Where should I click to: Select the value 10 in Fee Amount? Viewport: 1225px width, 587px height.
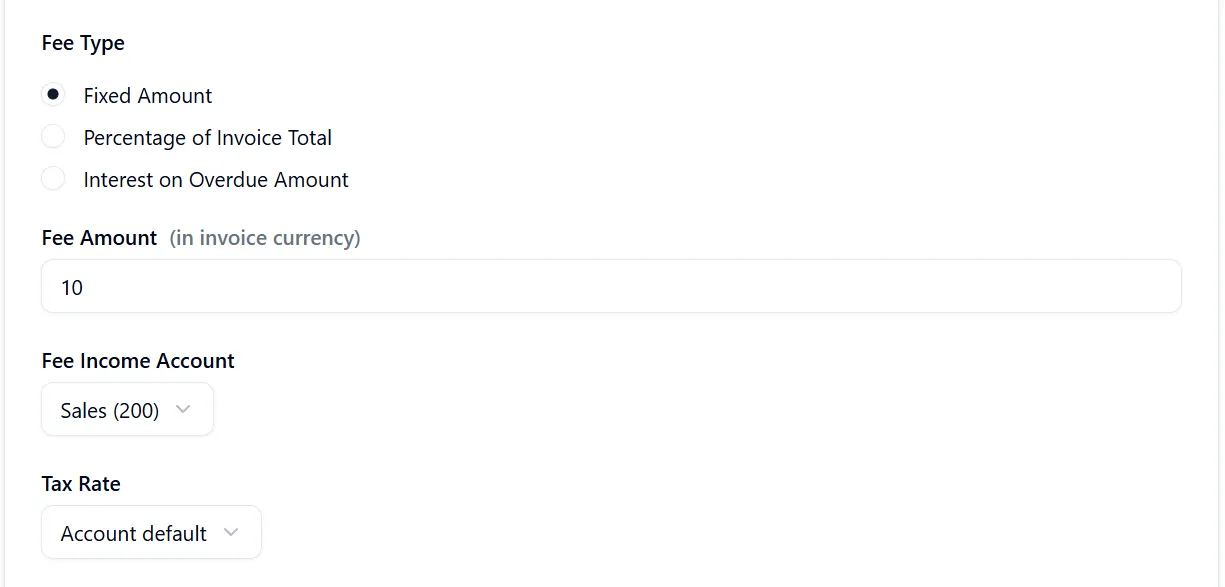coord(71,287)
